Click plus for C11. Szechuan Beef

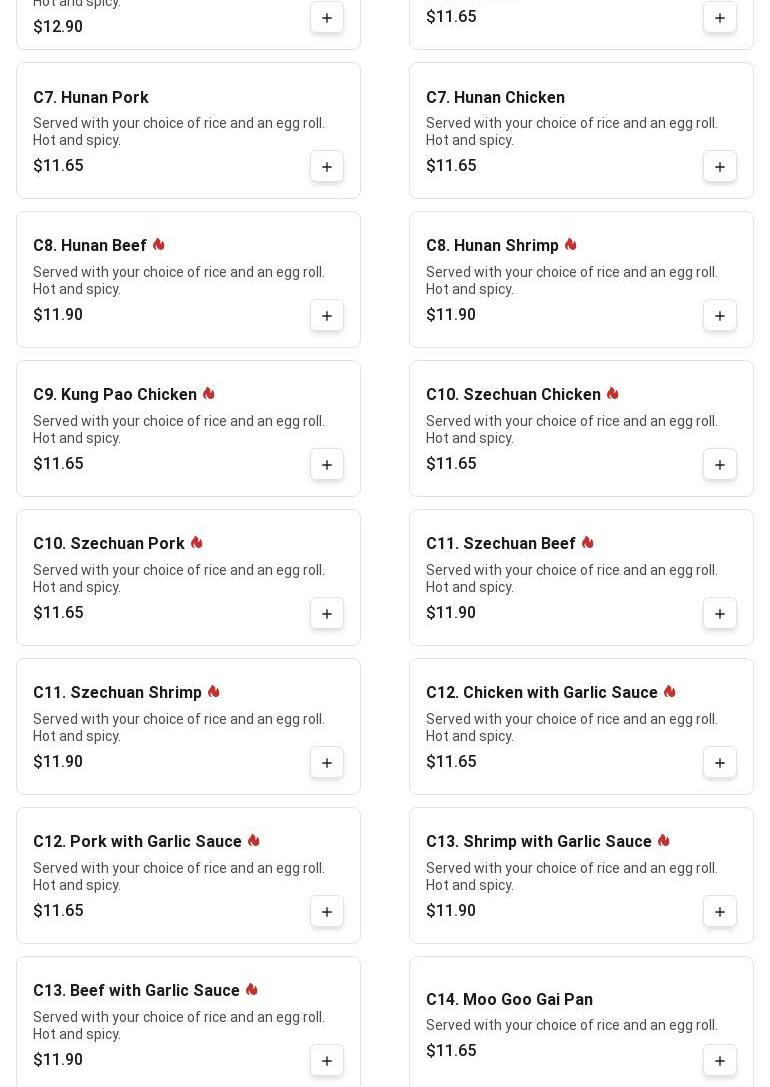point(720,613)
